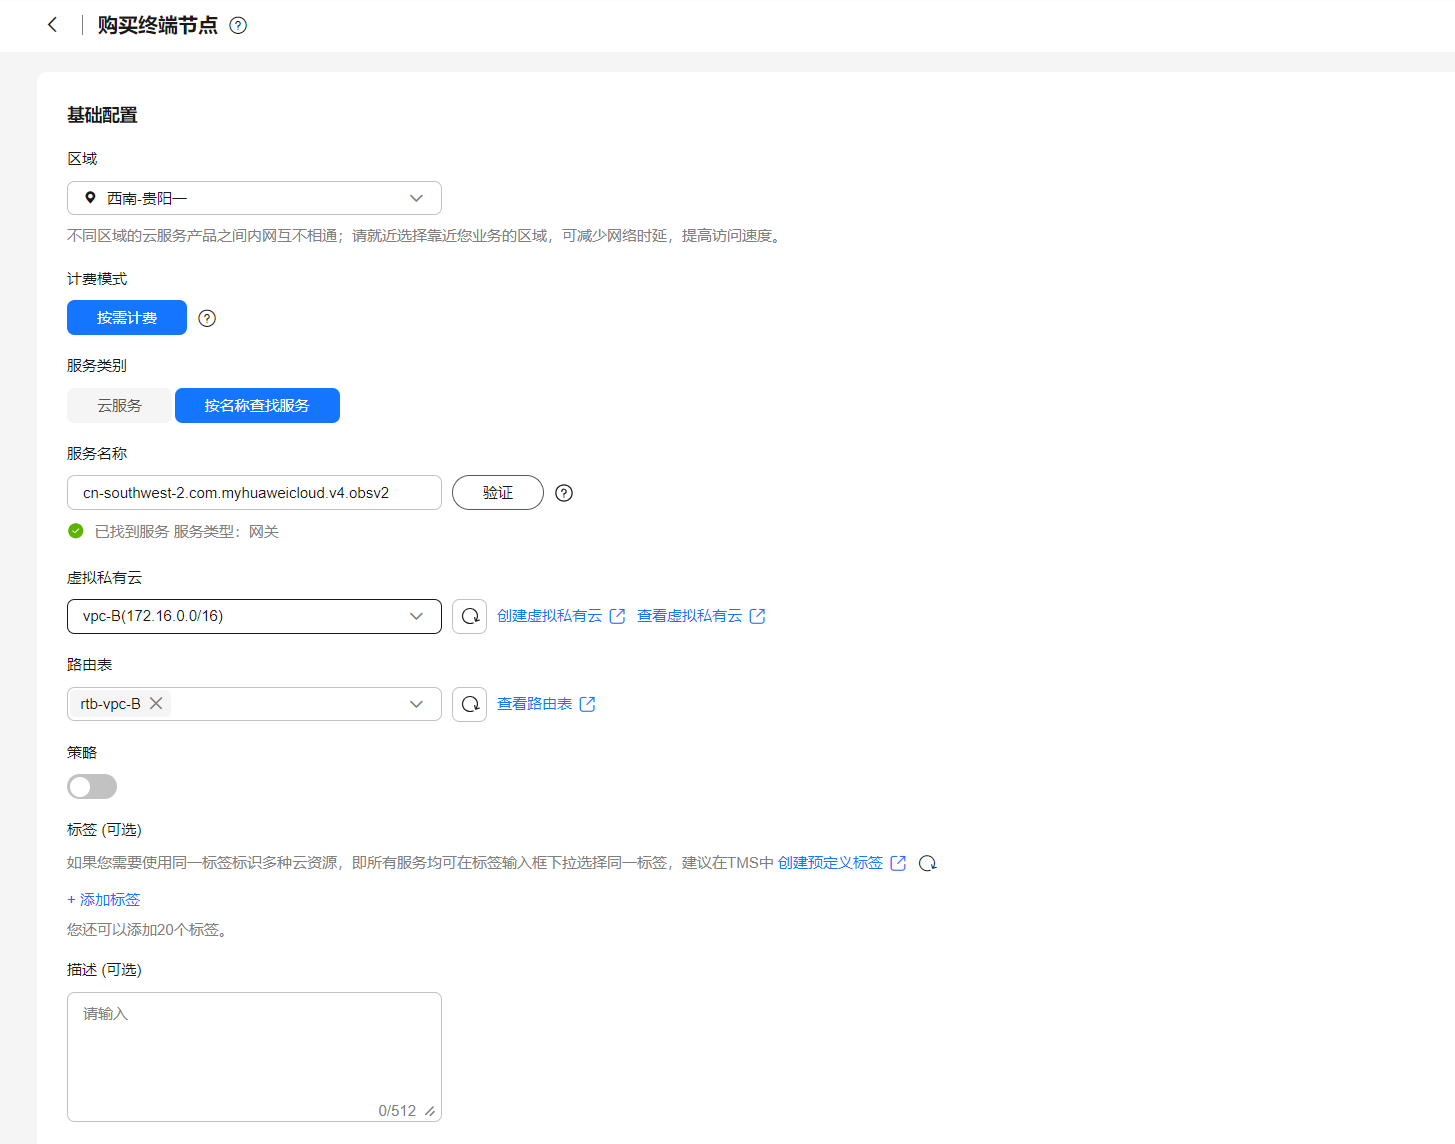Click external link icon after 查看路由表
1455x1144 pixels.
coord(588,704)
